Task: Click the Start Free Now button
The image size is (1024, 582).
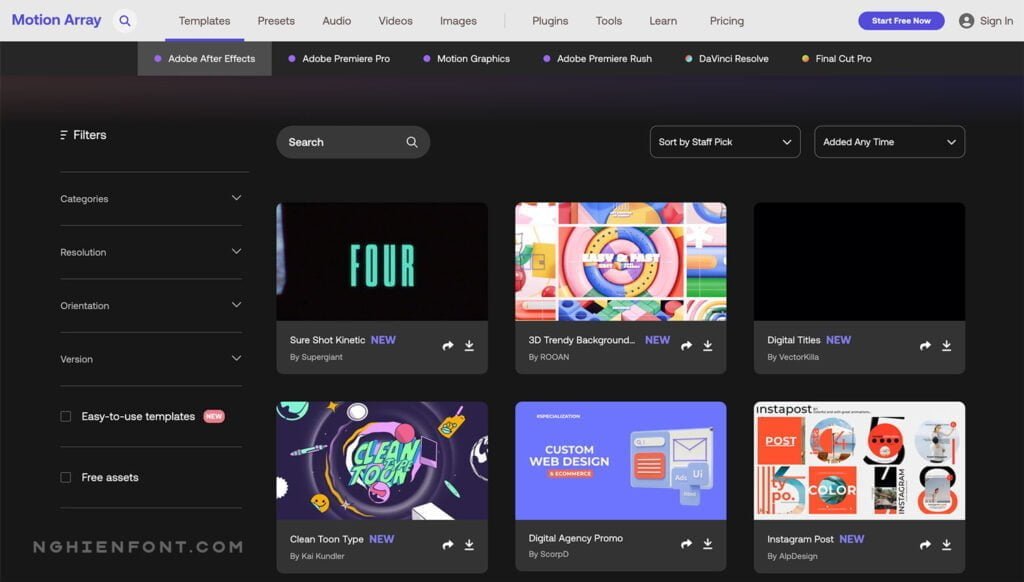Action: point(900,21)
